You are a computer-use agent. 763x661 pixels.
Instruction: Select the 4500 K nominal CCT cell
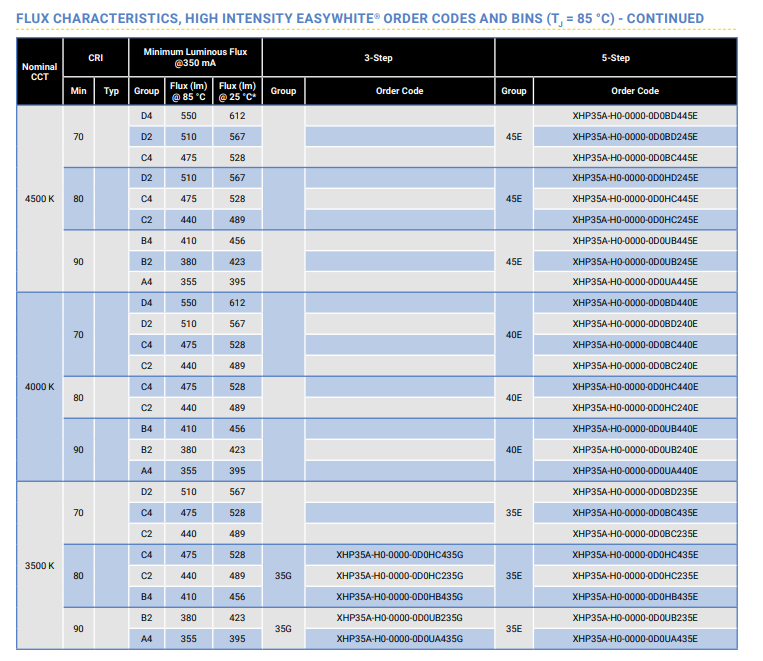coord(39,199)
